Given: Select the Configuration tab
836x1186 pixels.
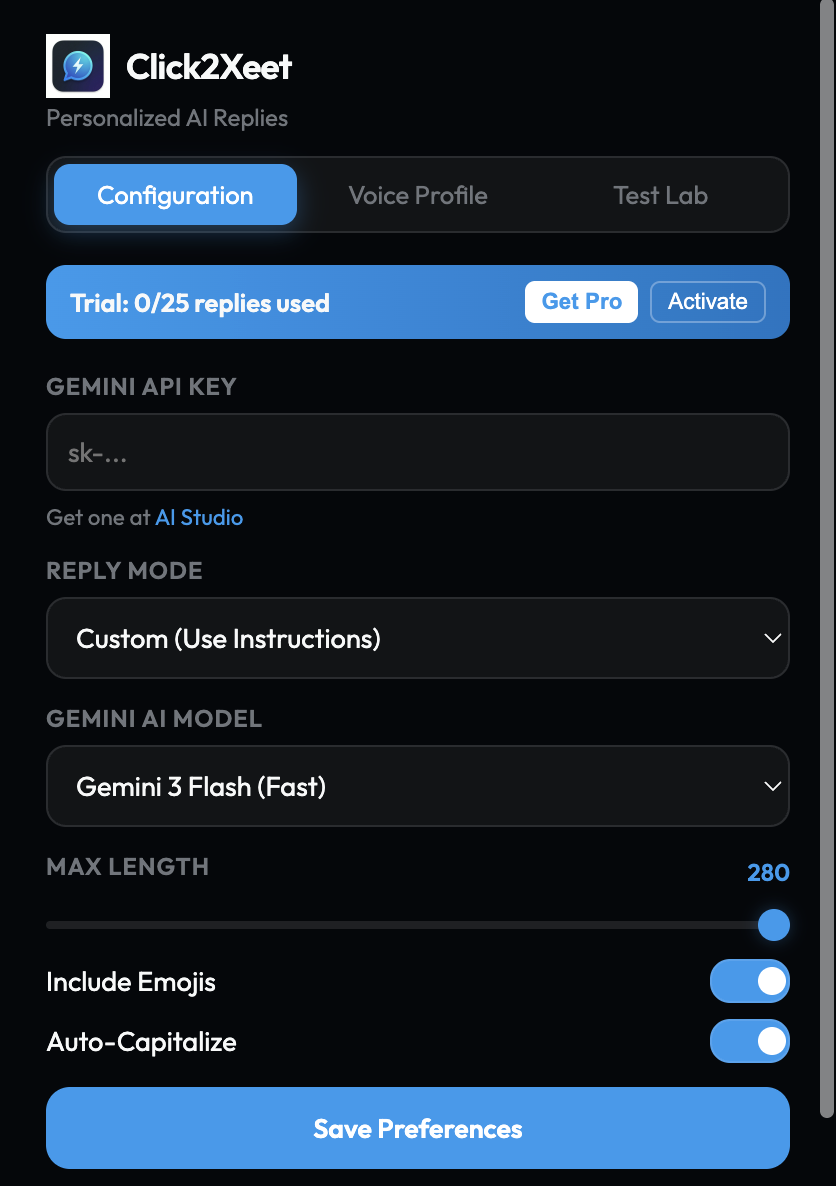Looking at the screenshot, I should pyautogui.click(x=174, y=195).
